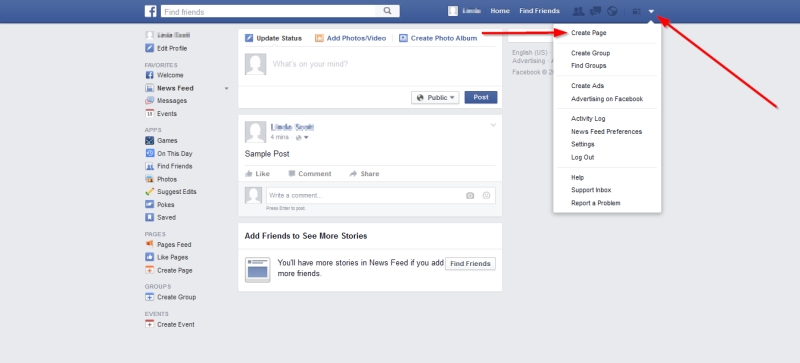Switch to Add Photos/Video tab
Viewport: 800px width, 363px height.
351,38
